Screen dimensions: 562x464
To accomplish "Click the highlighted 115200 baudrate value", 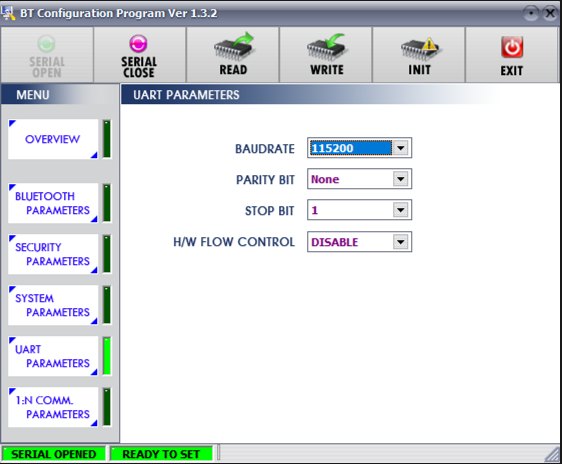I will point(351,148).
